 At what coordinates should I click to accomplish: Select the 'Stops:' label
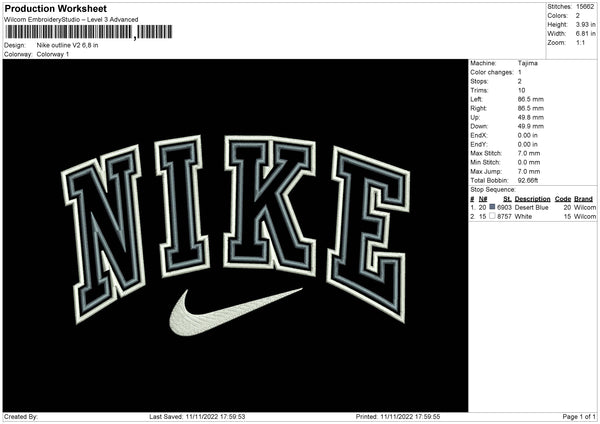click(479, 81)
